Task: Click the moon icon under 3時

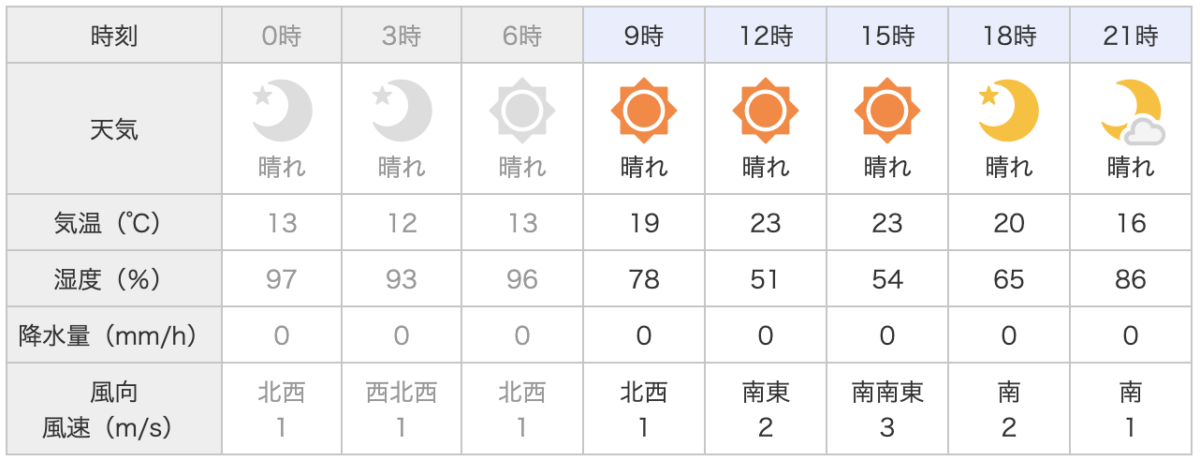Action: (402, 110)
